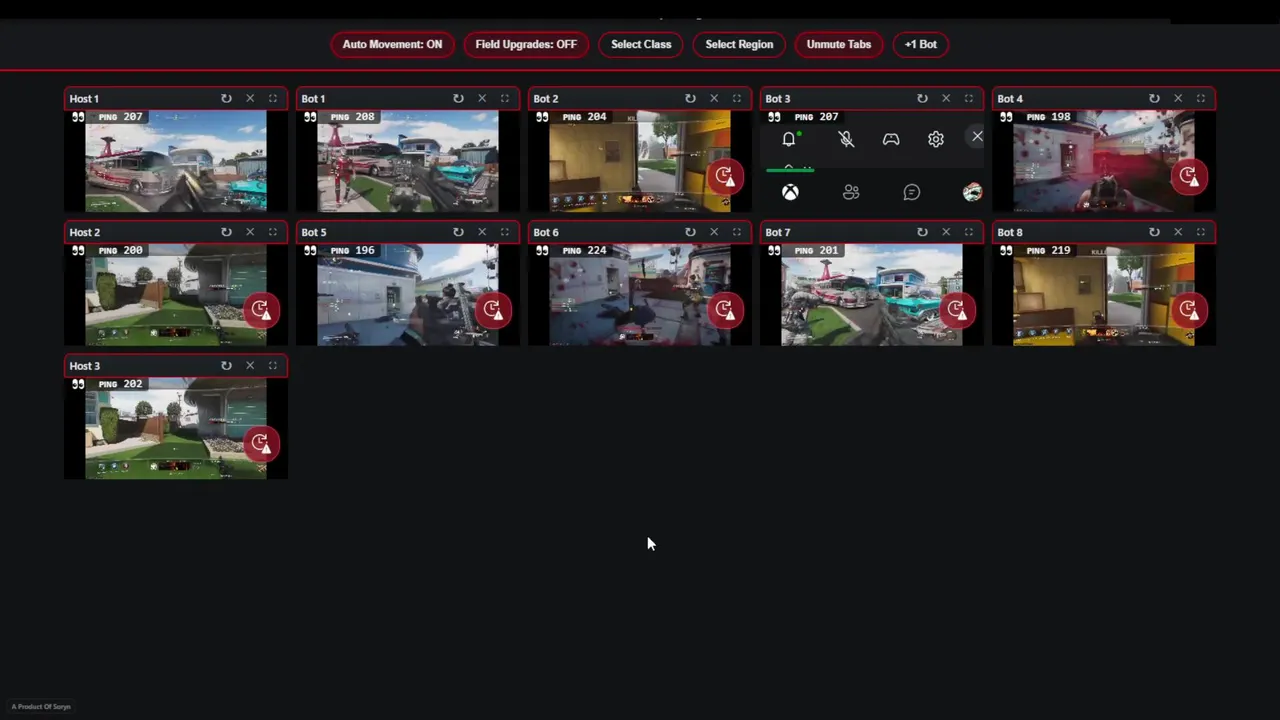Click the PING 207 readout in Host 1
This screenshot has height=720, width=1280.
pyautogui.click(x=120, y=117)
